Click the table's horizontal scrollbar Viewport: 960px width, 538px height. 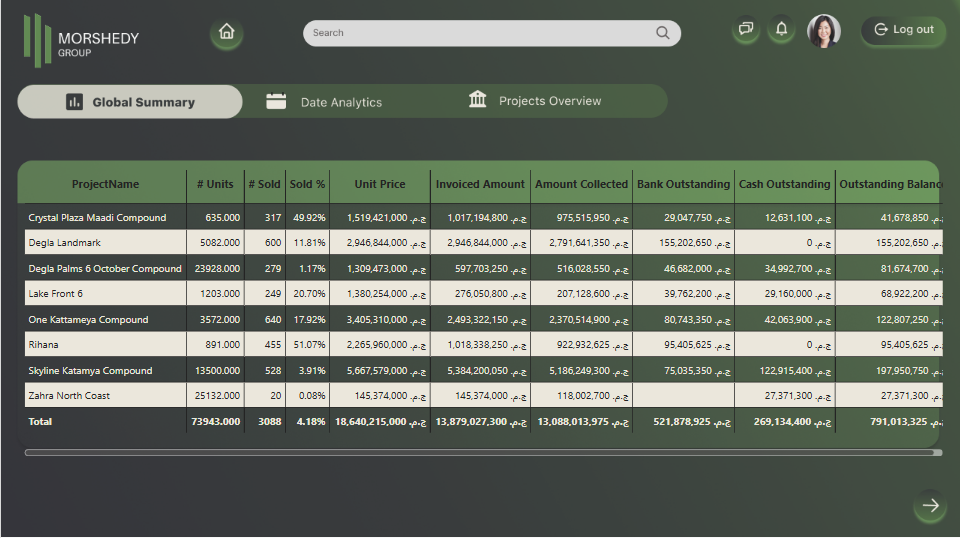click(483, 453)
